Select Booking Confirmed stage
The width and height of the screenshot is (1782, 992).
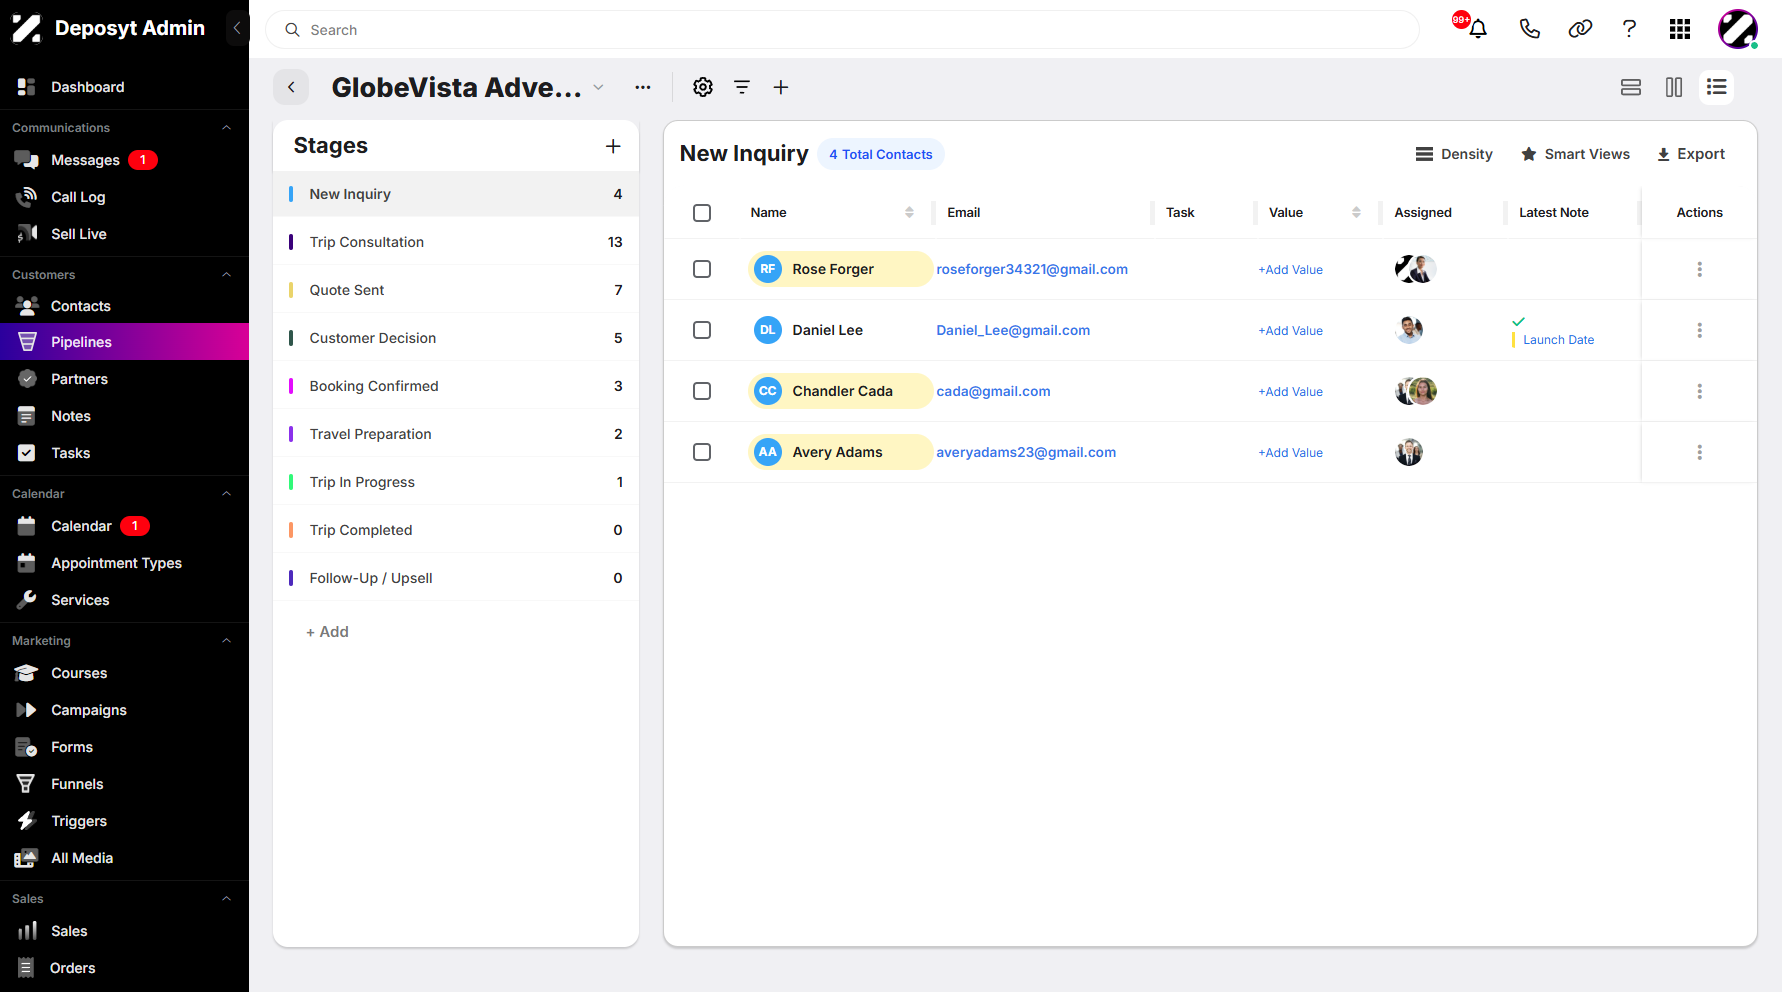point(456,386)
